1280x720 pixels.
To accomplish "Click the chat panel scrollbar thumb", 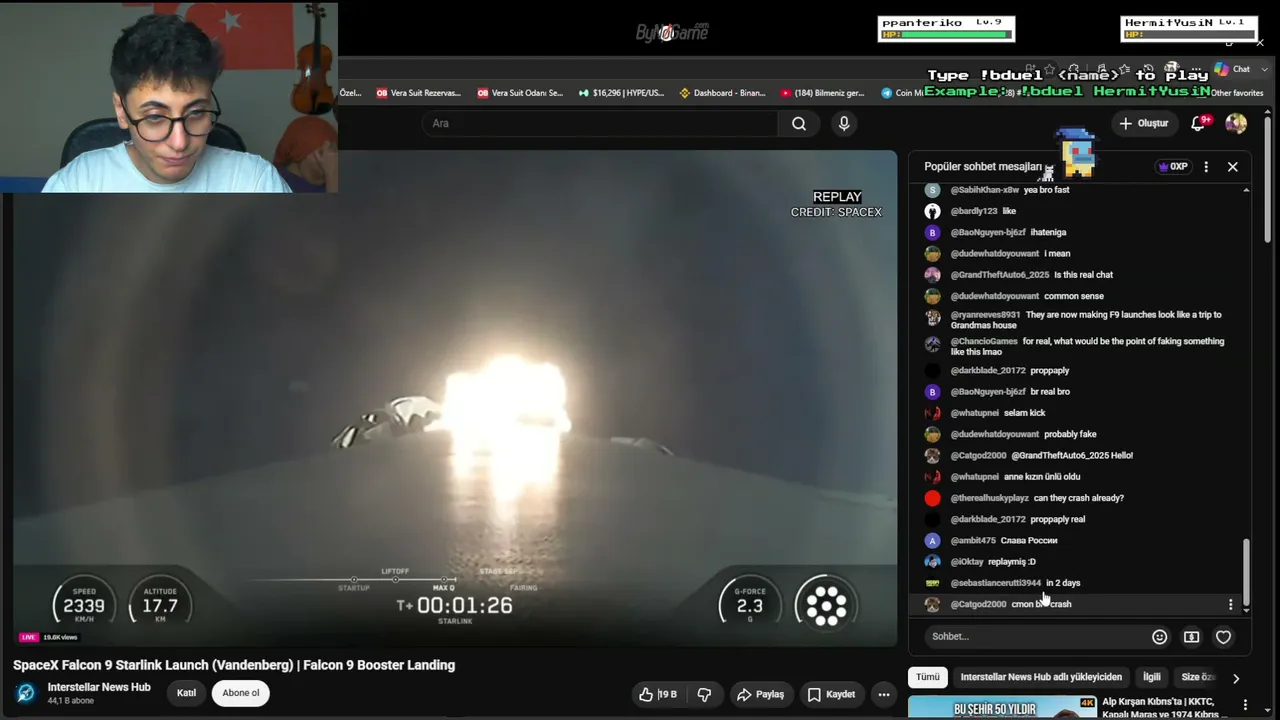I will [1246, 571].
